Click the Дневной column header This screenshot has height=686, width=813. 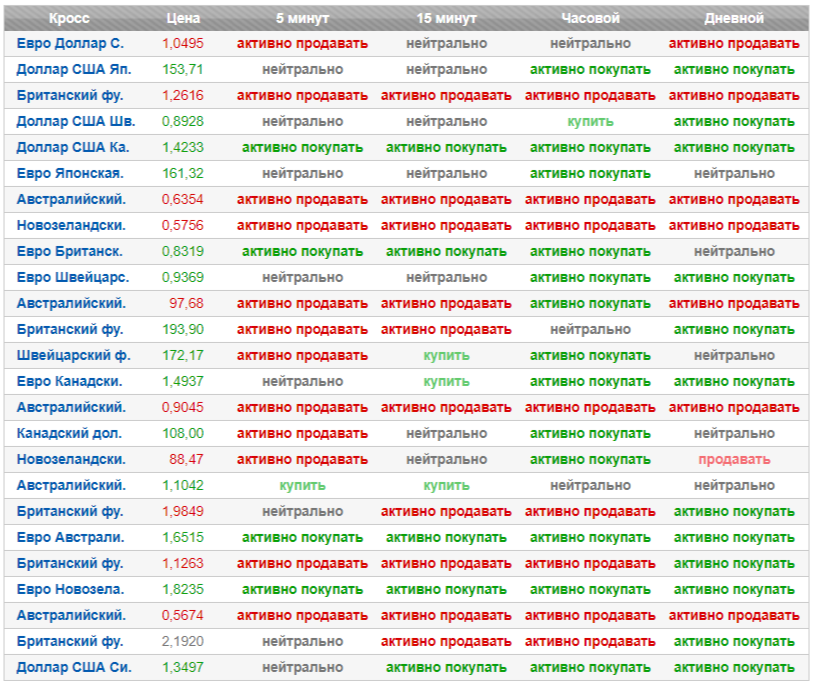click(734, 18)
